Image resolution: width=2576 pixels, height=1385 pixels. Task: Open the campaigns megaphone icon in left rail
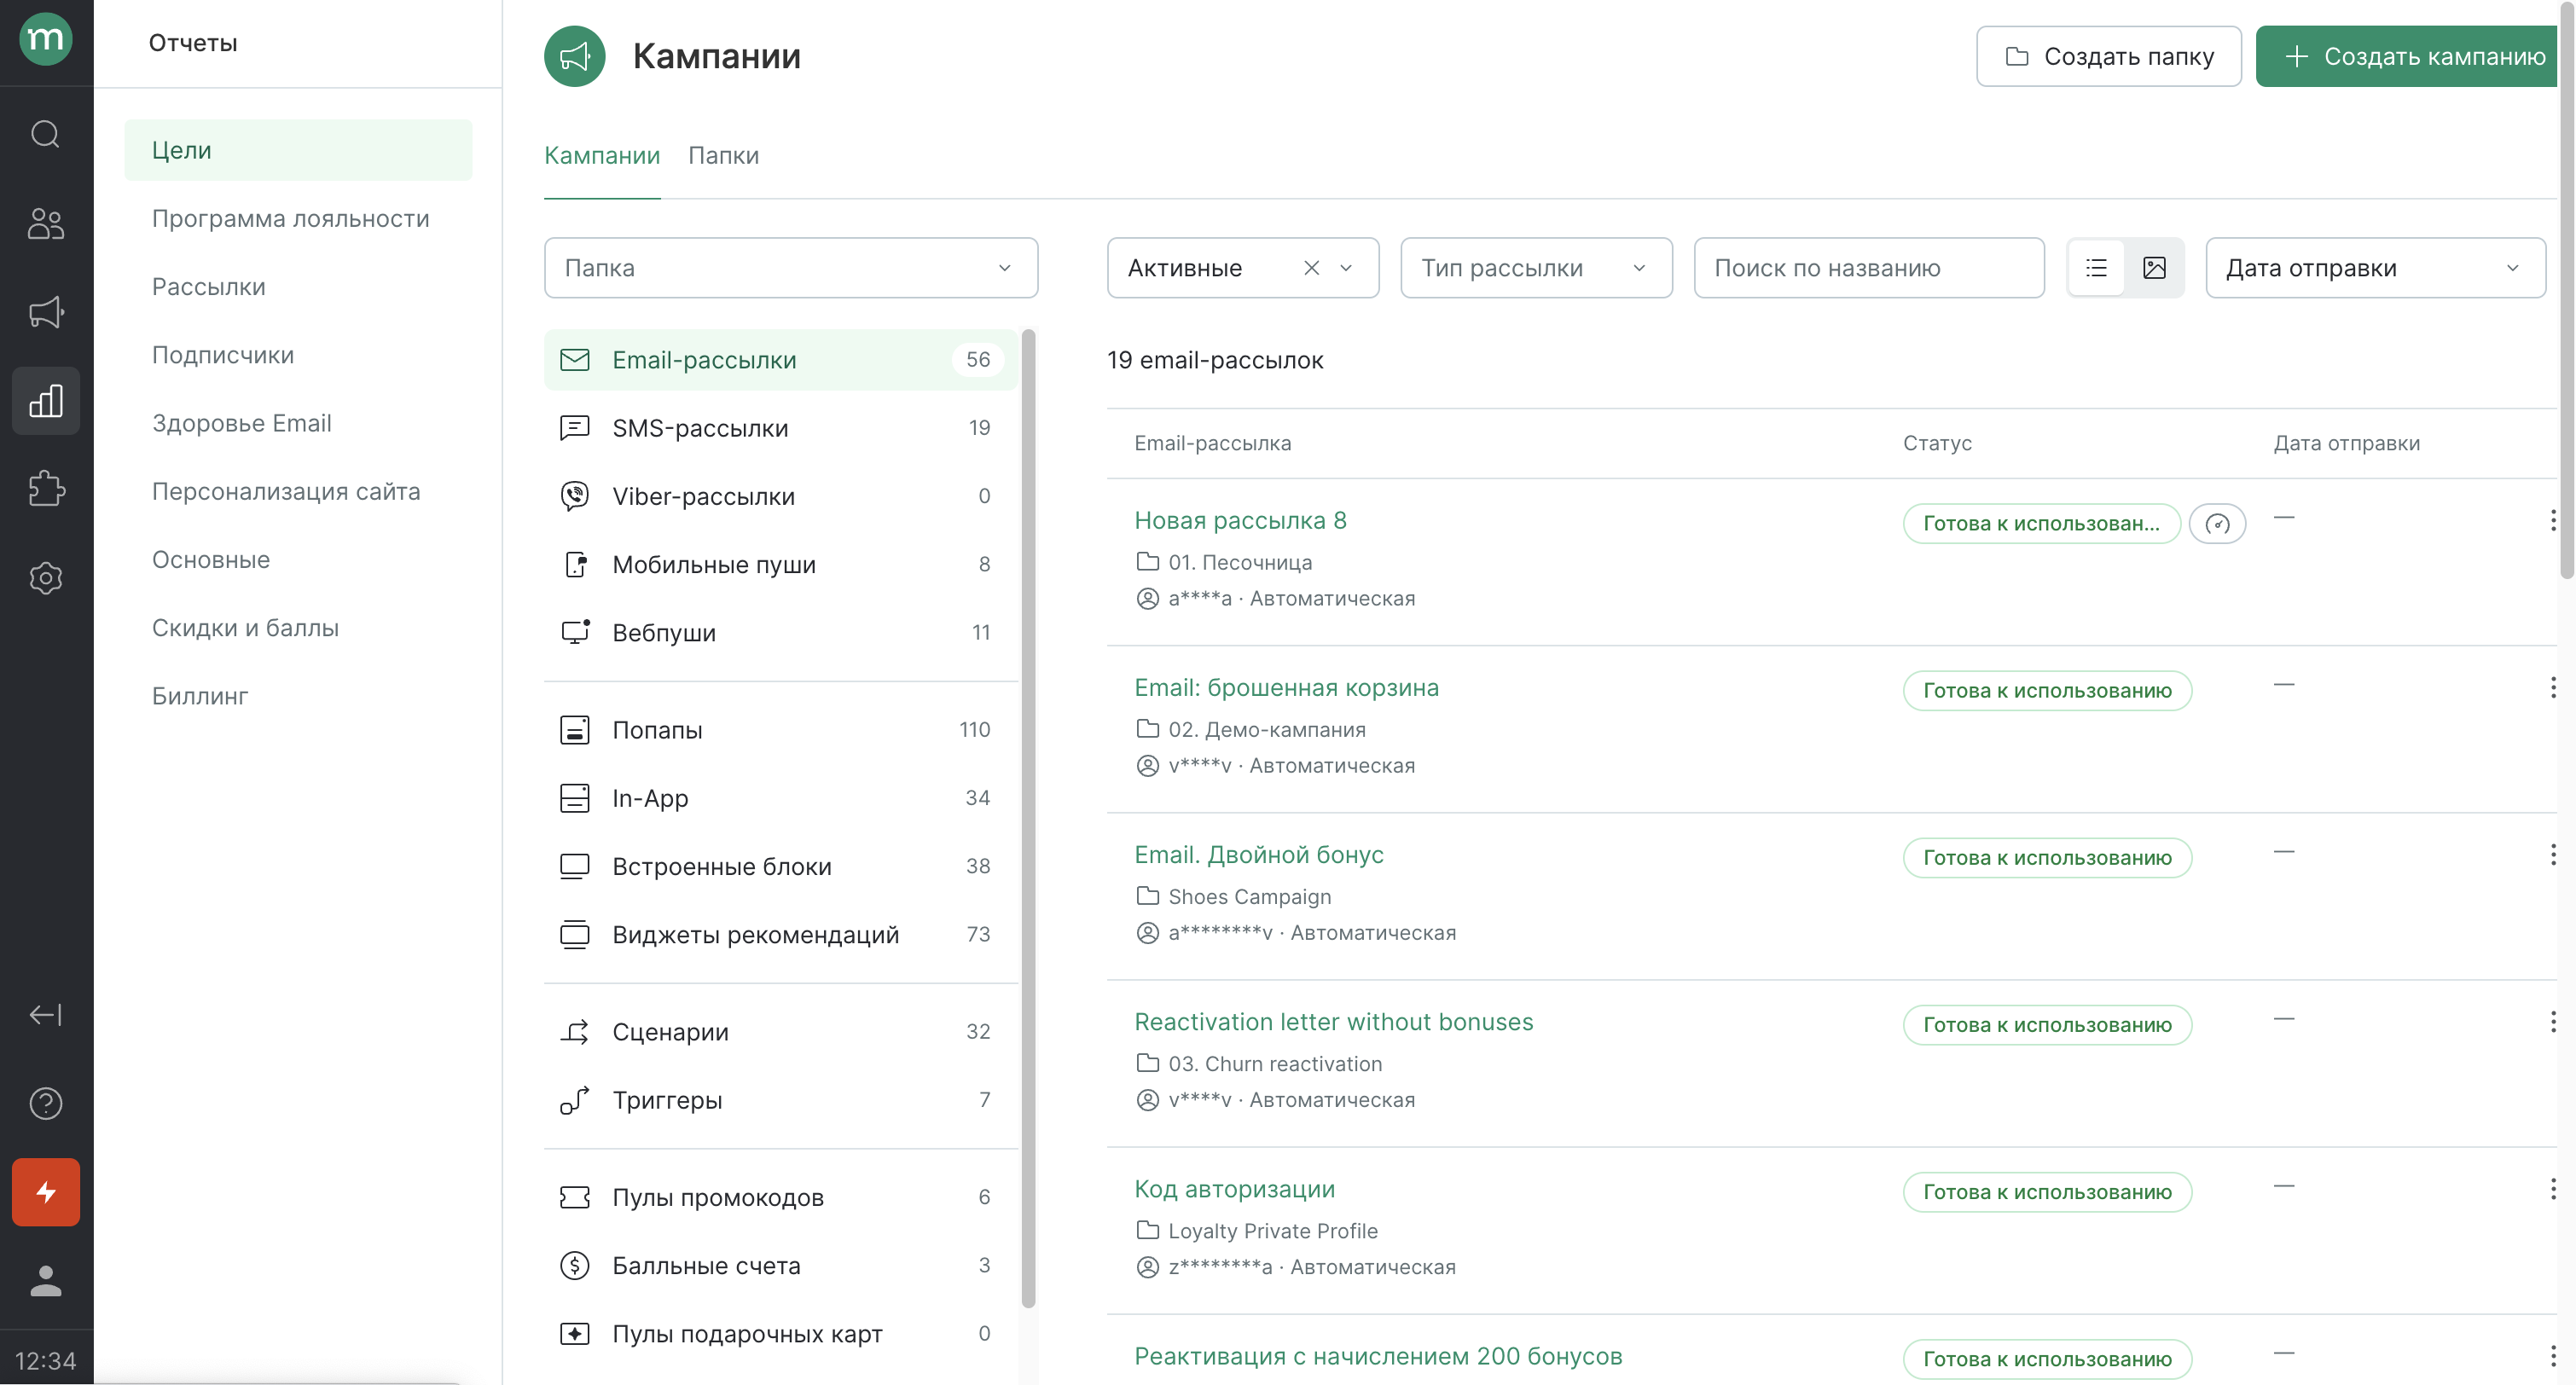click(x=46, y=312)
